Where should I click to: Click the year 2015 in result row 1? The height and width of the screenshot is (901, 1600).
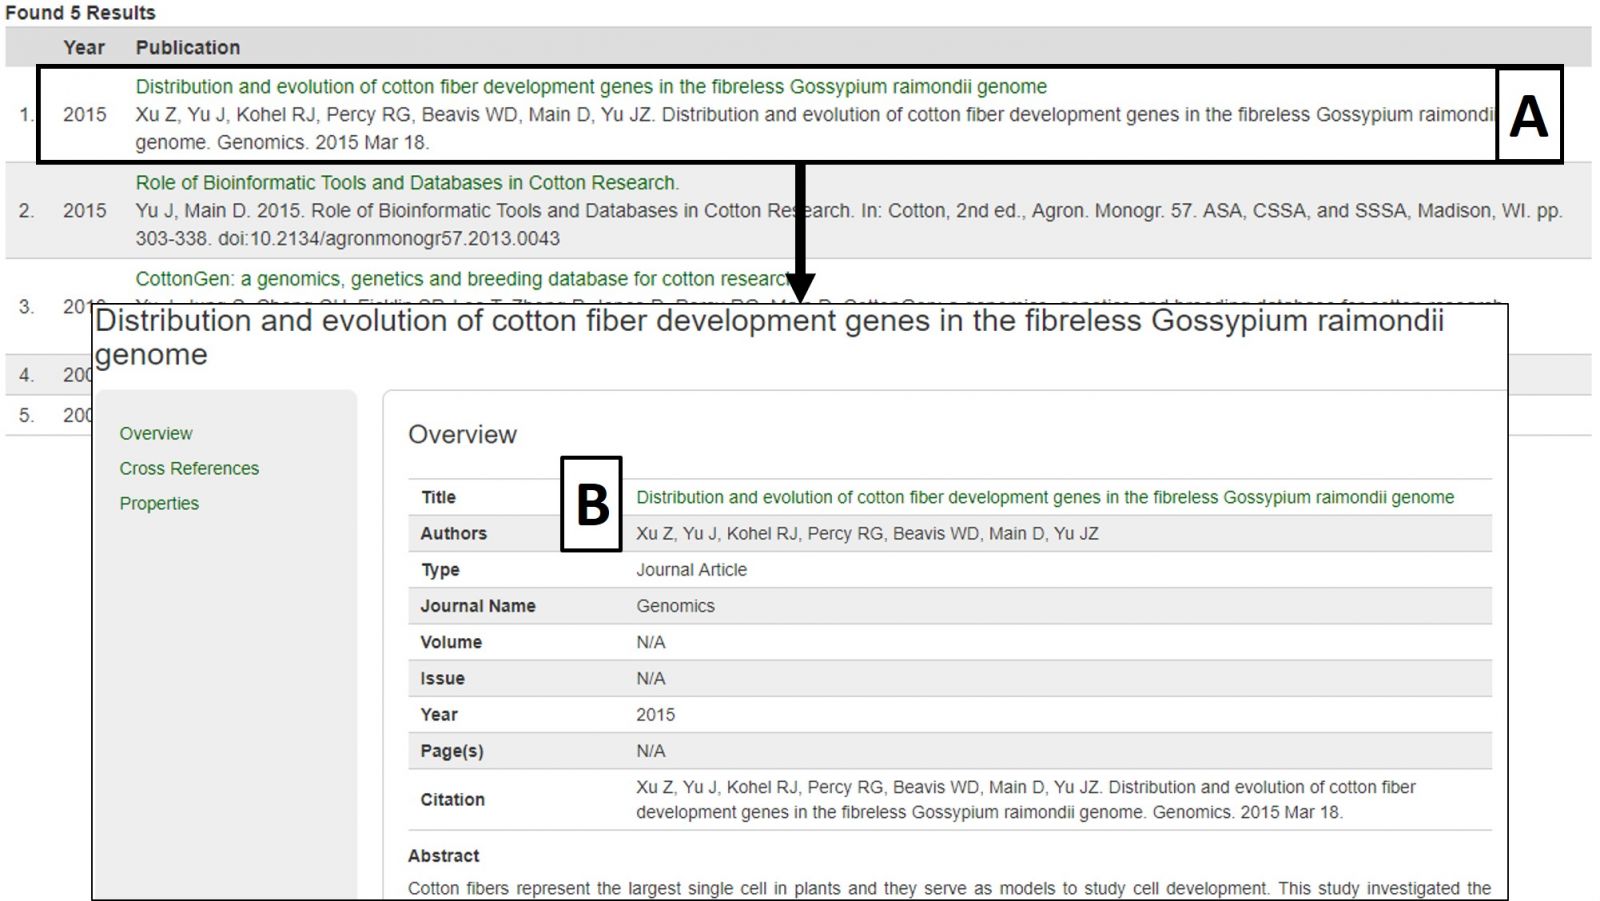tap(85, 115)
